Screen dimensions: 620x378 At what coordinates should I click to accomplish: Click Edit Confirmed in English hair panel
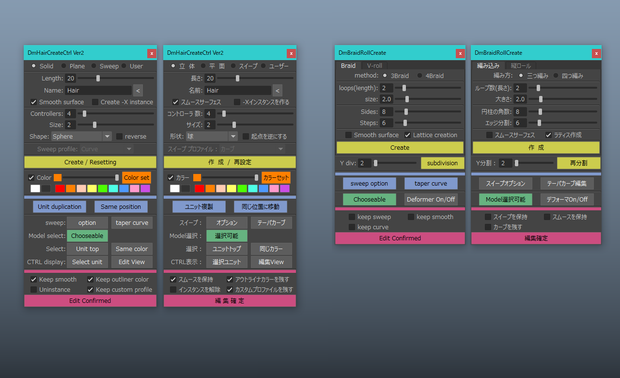coord(90,301)
